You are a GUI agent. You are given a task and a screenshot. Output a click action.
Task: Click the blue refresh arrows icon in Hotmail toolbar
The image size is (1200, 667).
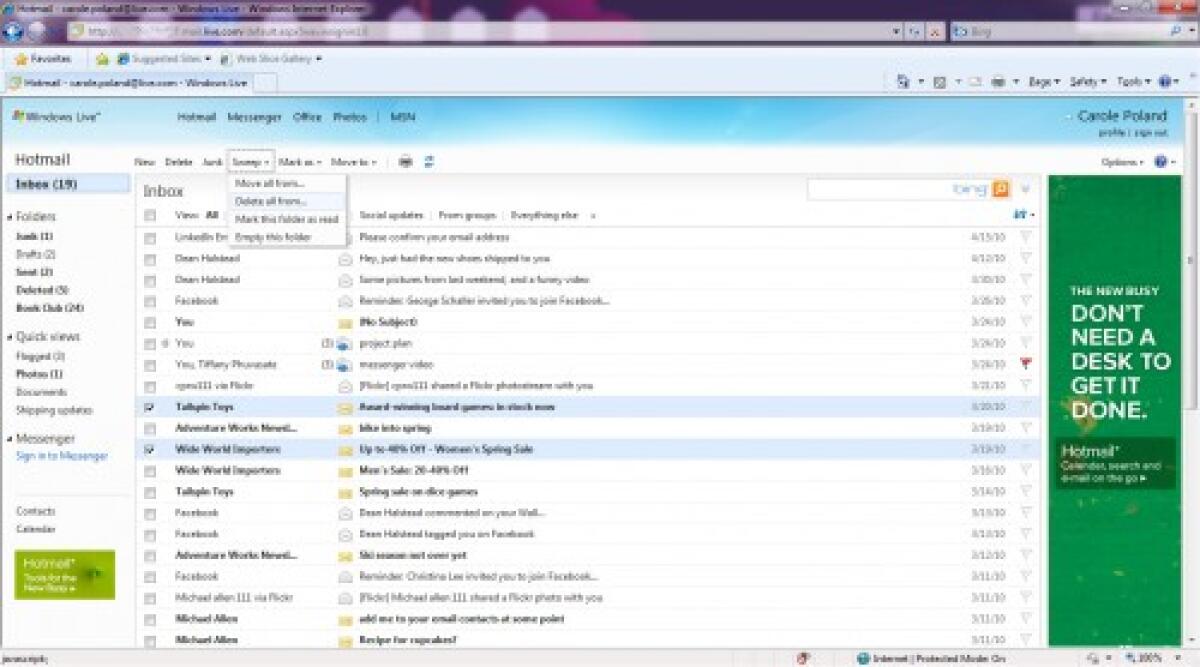(x=429, y=162)
